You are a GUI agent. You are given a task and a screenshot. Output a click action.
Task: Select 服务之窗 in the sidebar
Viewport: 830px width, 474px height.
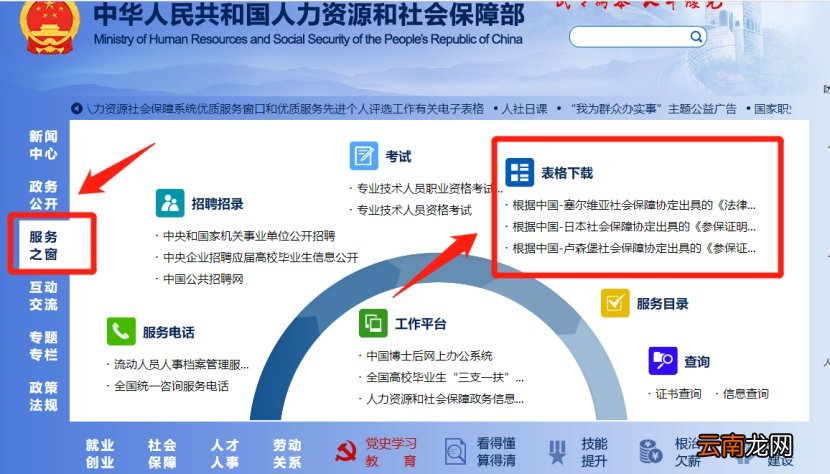pyautogui.click(x=43, y=245)
